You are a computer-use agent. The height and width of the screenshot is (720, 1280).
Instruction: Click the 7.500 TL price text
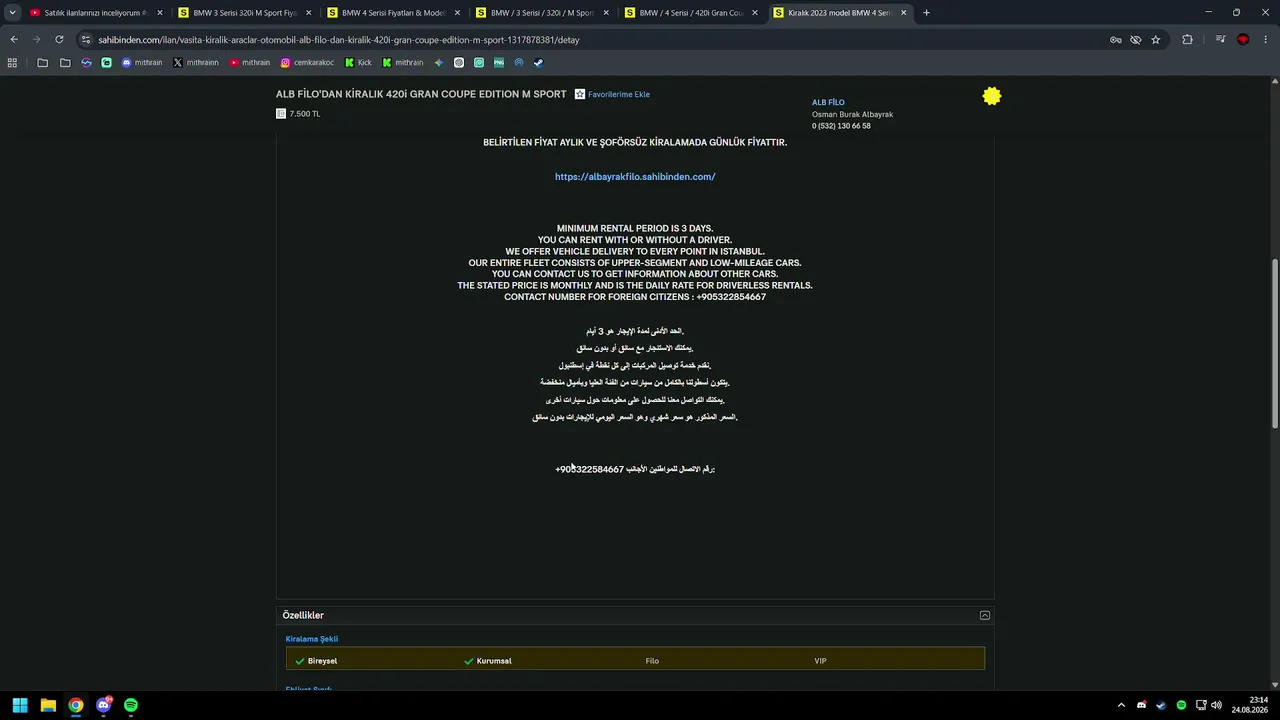(304, 114)
